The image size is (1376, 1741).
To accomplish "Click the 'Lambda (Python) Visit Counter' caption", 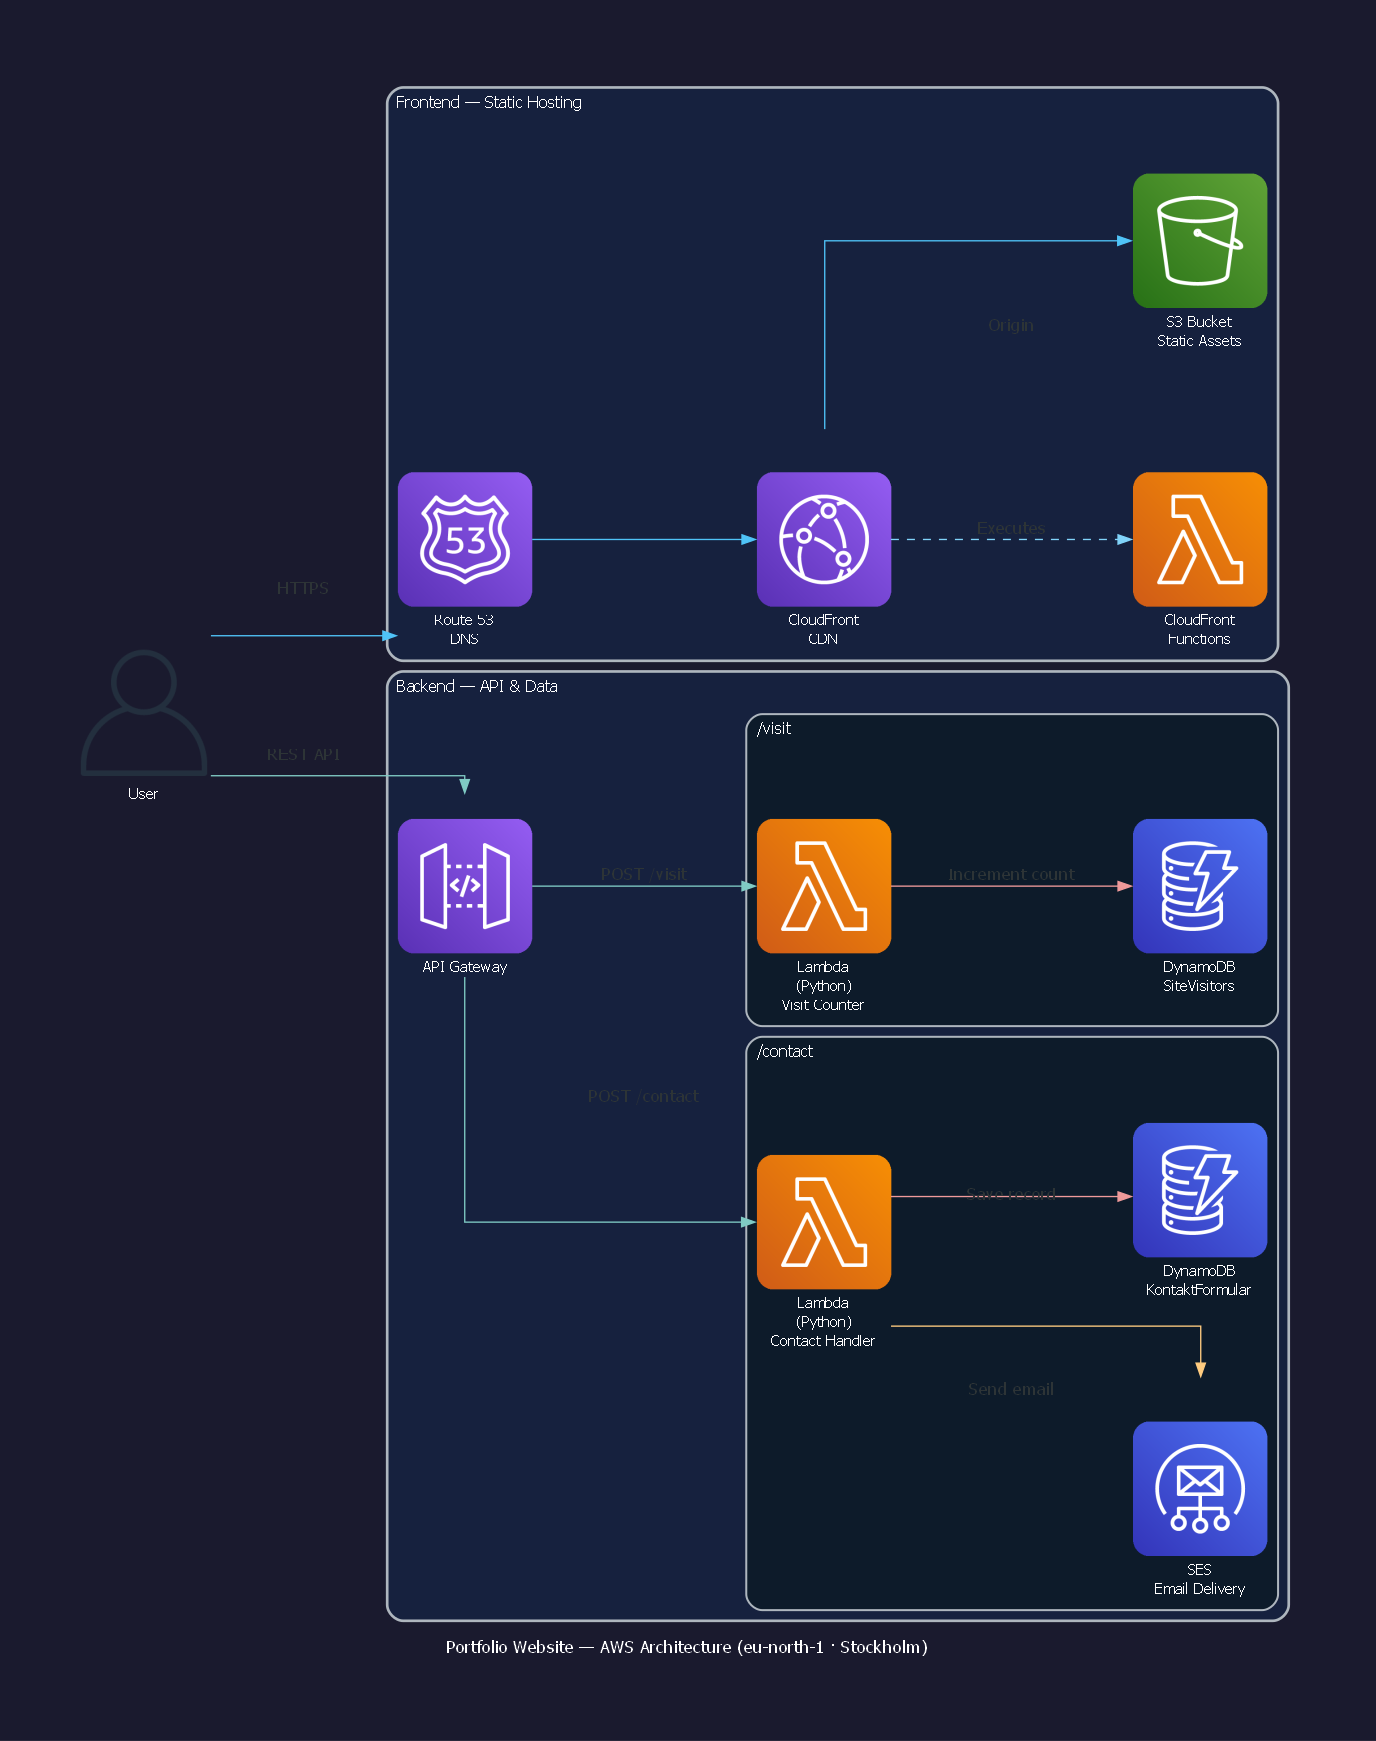I will (823, 986).
